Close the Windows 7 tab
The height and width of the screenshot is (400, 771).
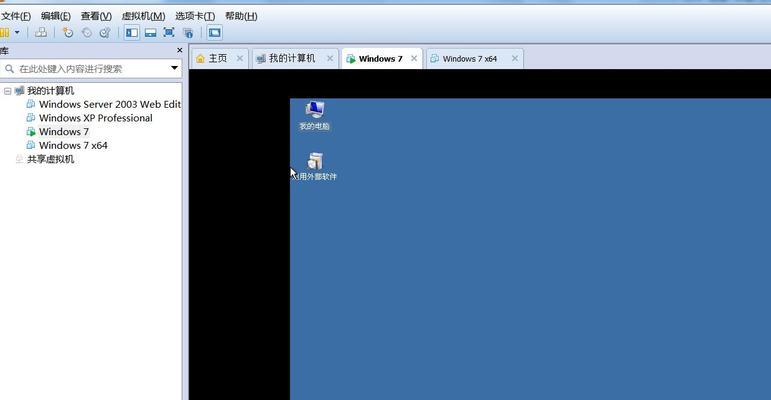point(414,59)
